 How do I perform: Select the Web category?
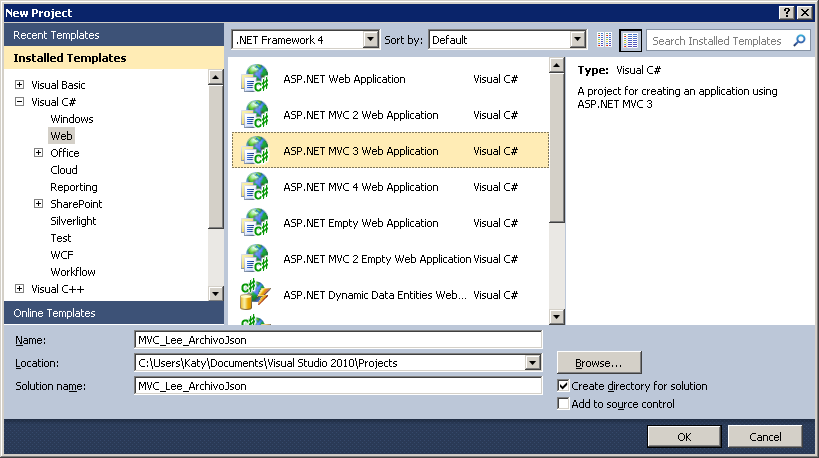click(61, 136)
